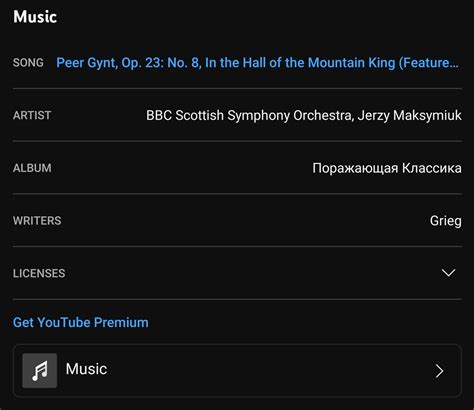Click the music note icon
474x410 pixels.
(x=40, y=371)
